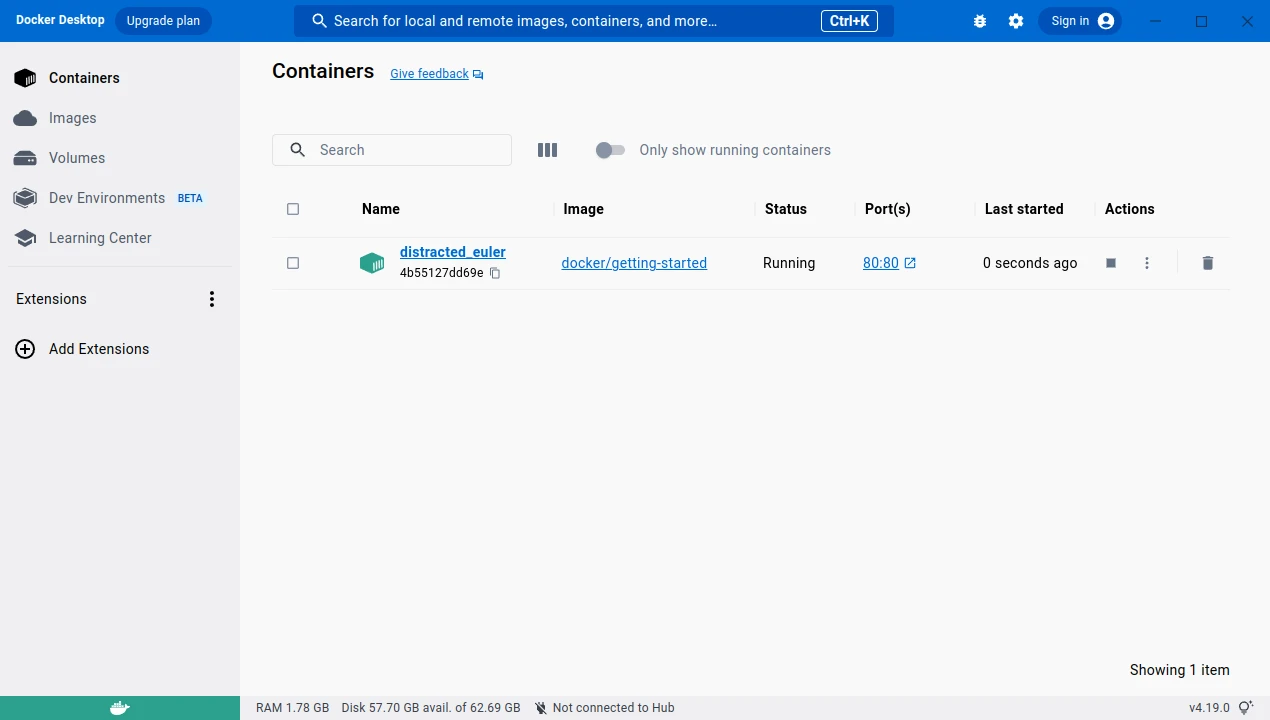1270x720 pixels.
Task: Check the select-all containers checkbox
Action: [x=293, y=209]
